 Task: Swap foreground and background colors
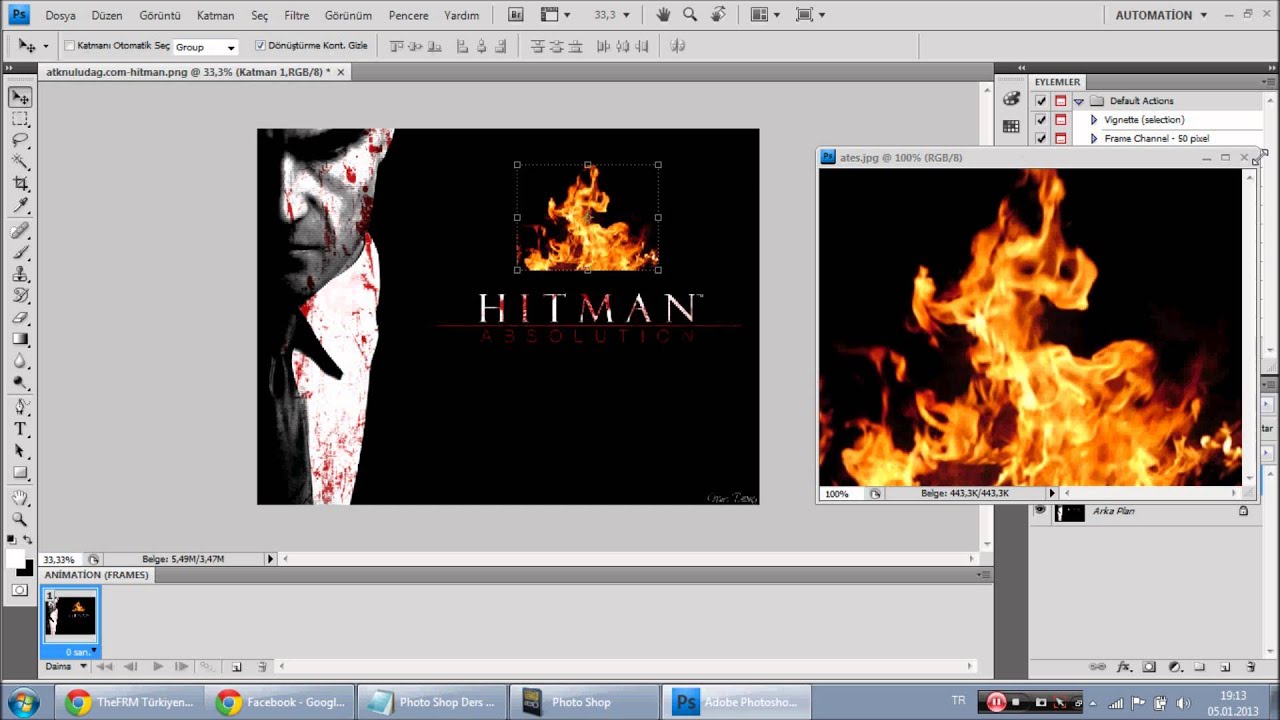[x=28, y=540]
